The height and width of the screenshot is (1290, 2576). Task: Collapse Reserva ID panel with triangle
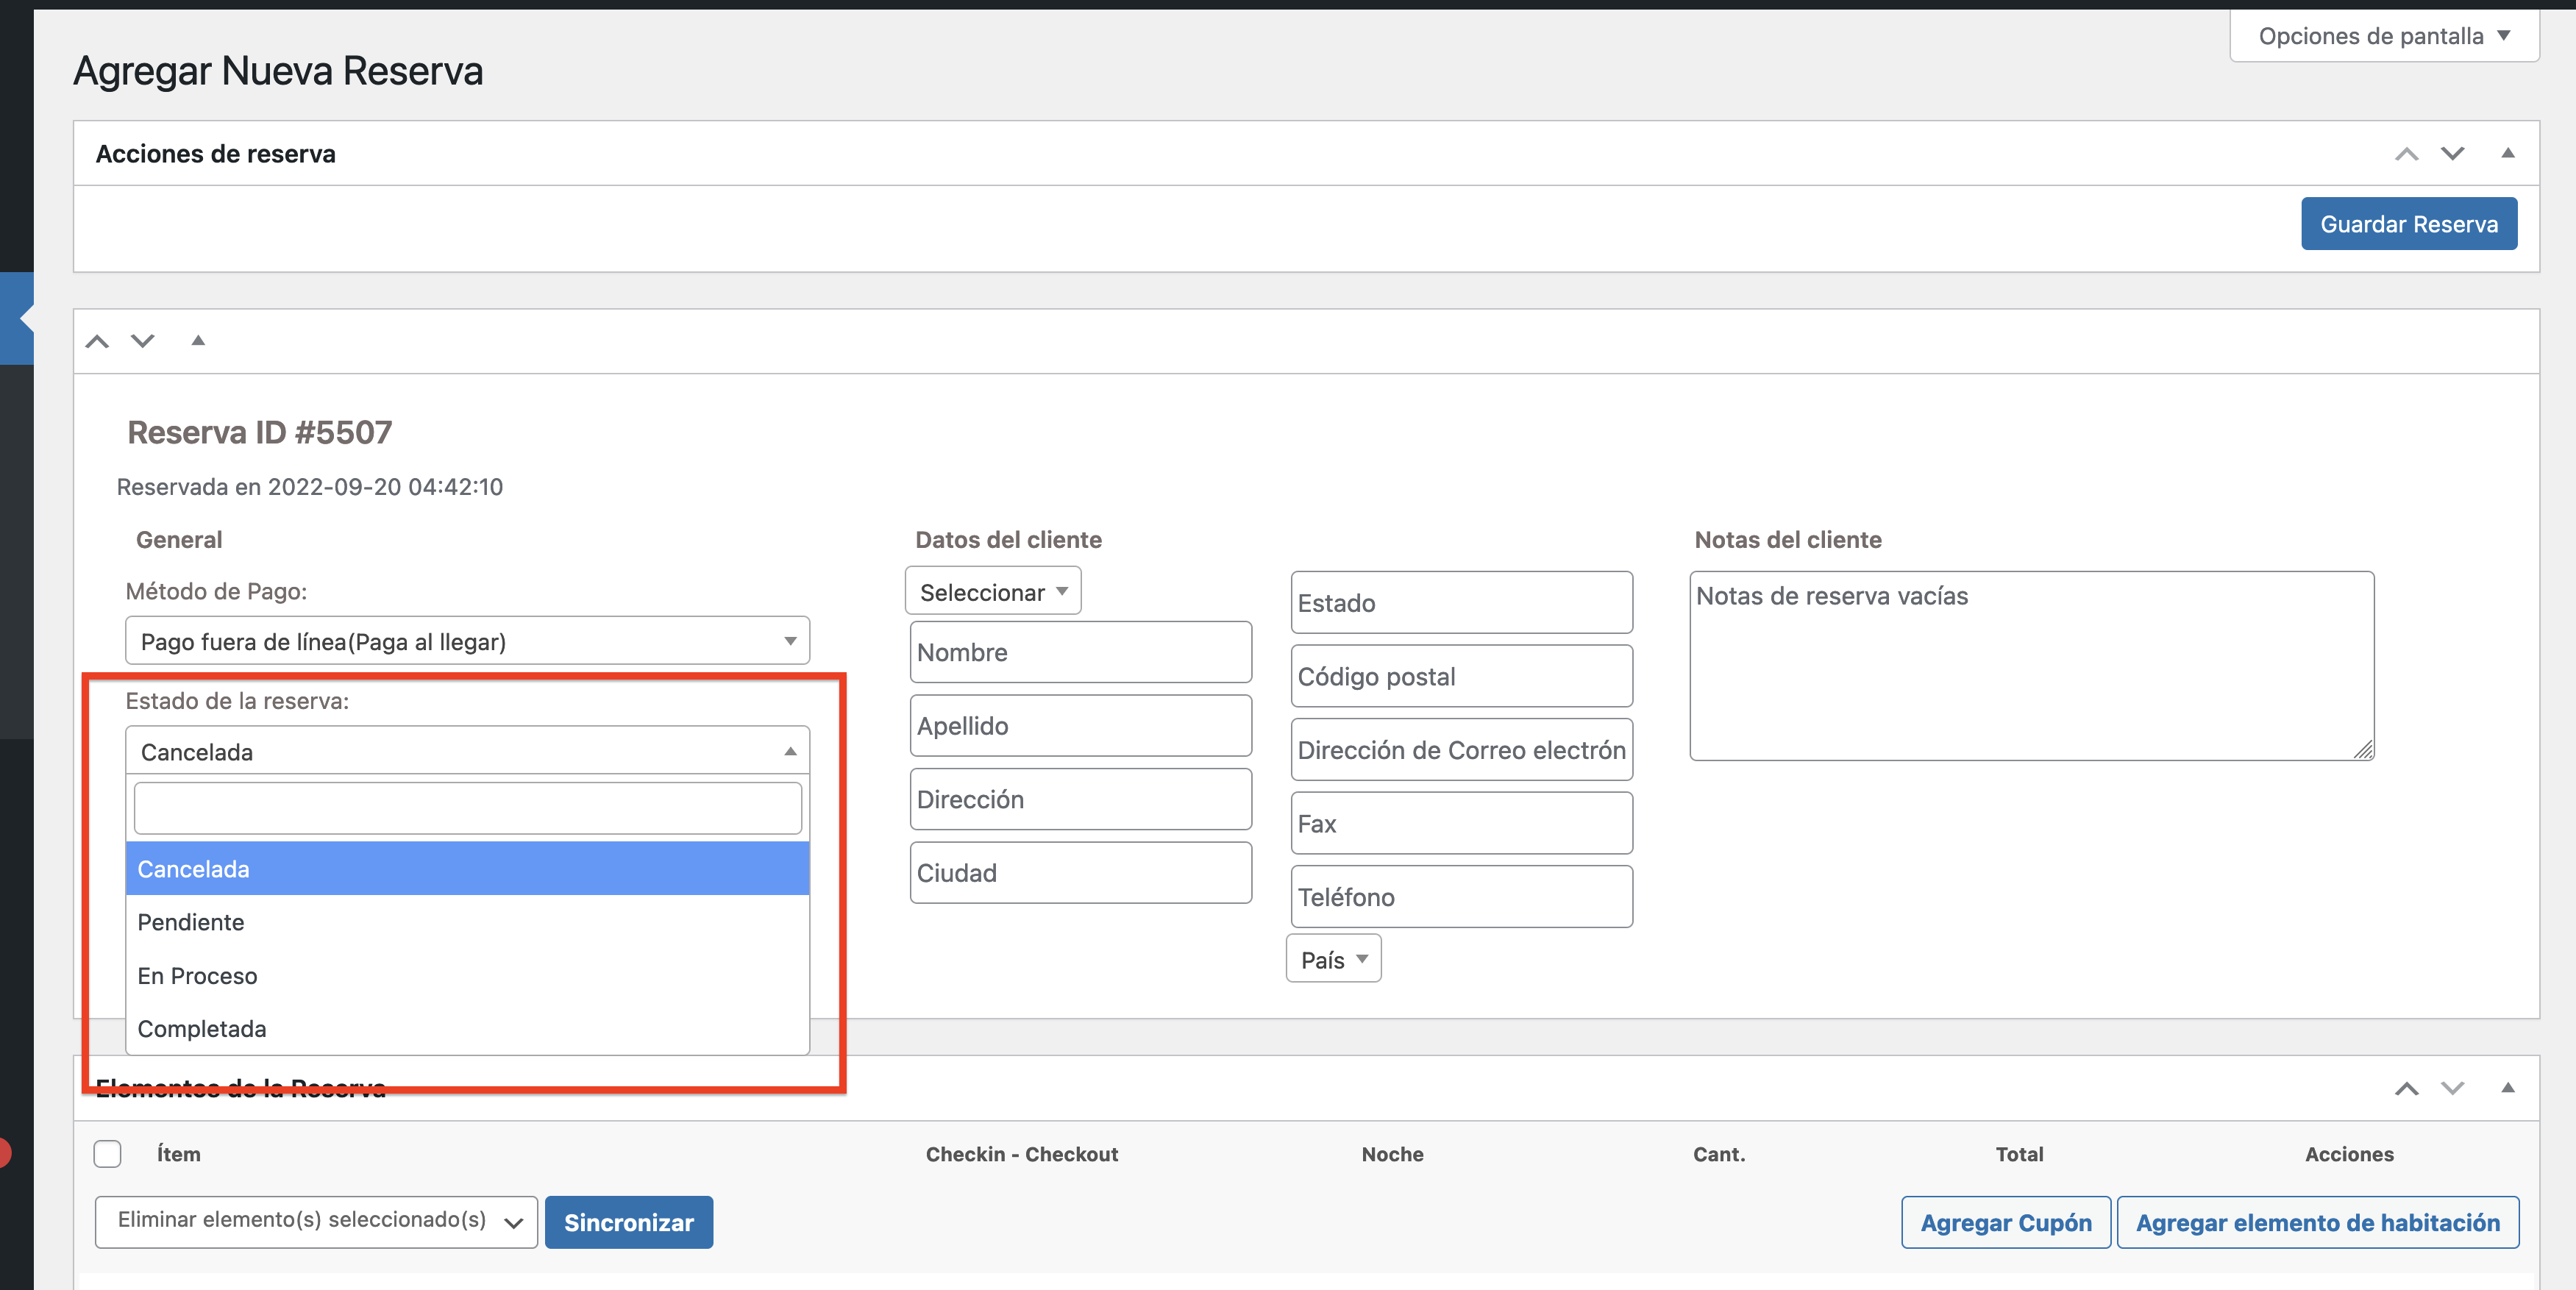coord(198,341)
